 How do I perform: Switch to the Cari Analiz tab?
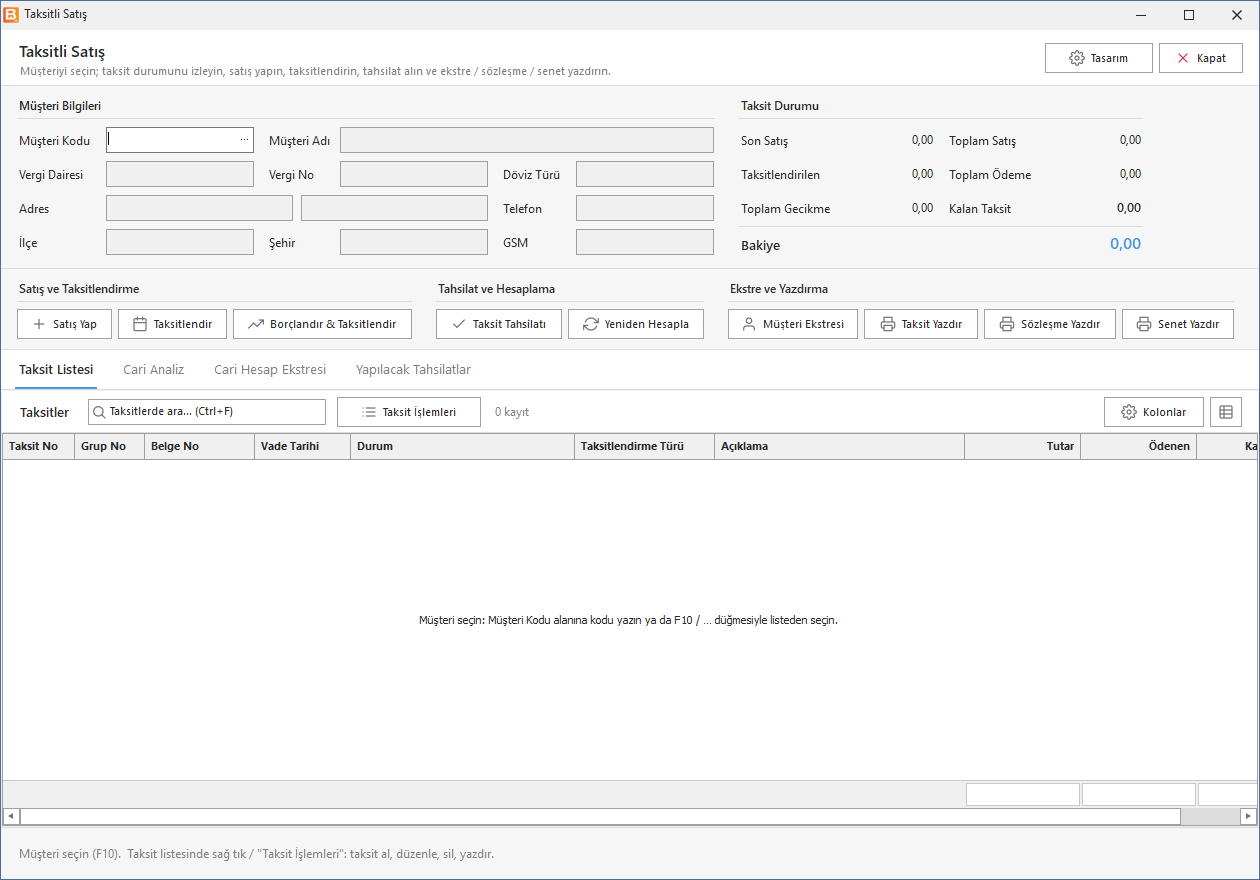point(154,370)
